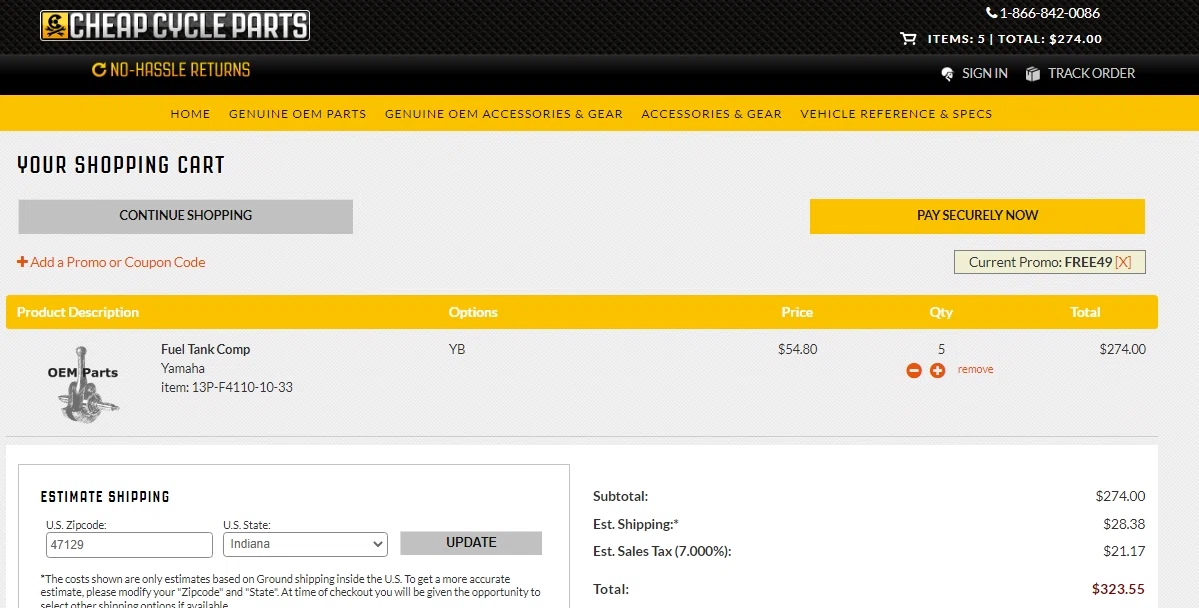Remove the FREE49 promo with [X]

(x=1123, y=262)
